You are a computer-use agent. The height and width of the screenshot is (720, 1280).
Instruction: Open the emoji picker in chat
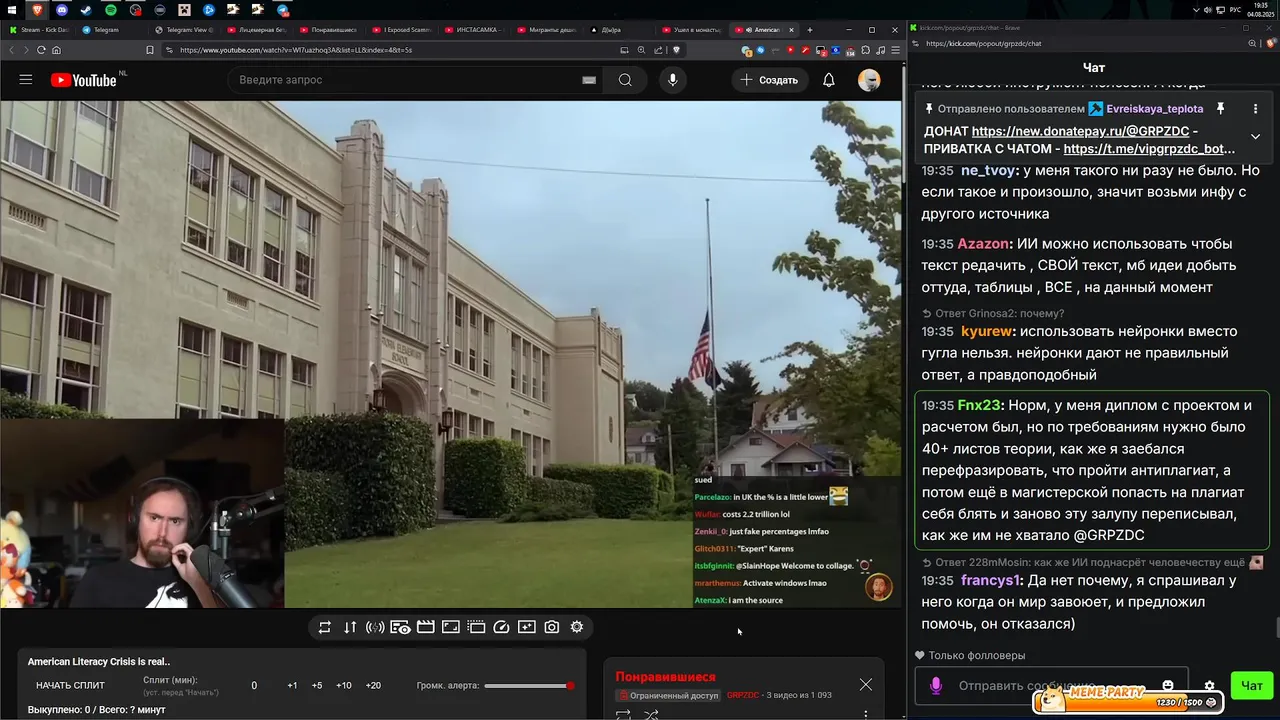tap(1168, 686)
